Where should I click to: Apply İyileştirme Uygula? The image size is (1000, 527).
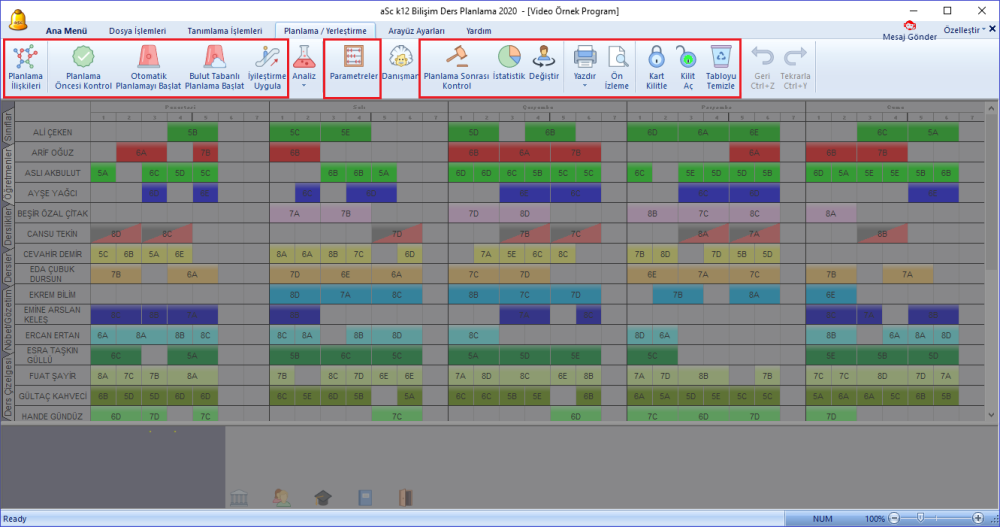coord(267,68)
